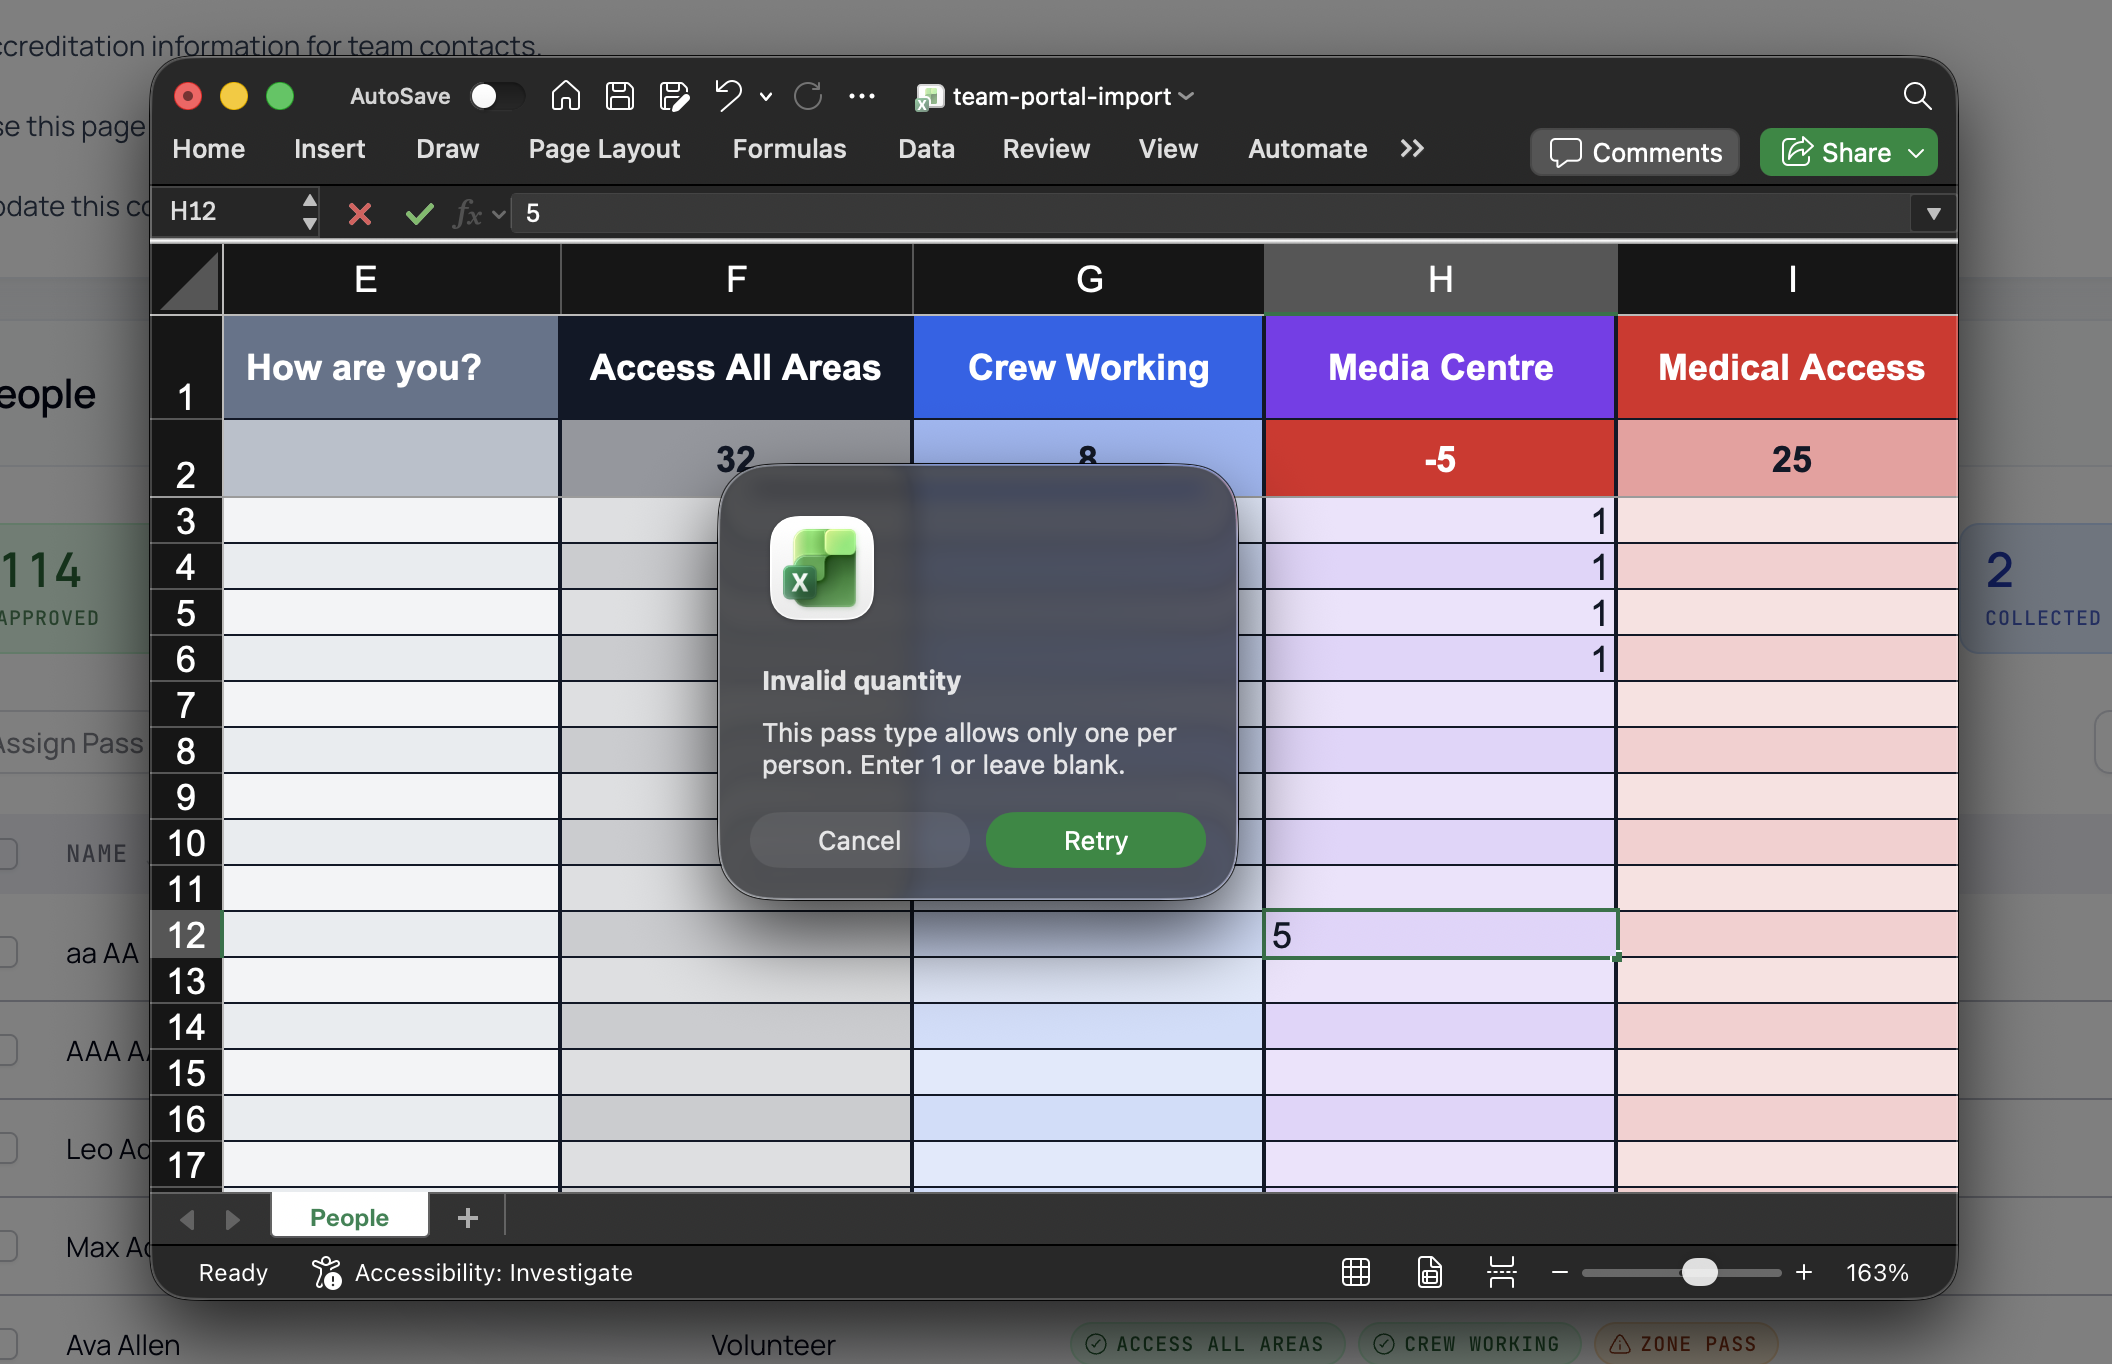This screenshot has width=2112, height=1364.
Task: Switch to the Page Layout tab
Action: [604, 149]
